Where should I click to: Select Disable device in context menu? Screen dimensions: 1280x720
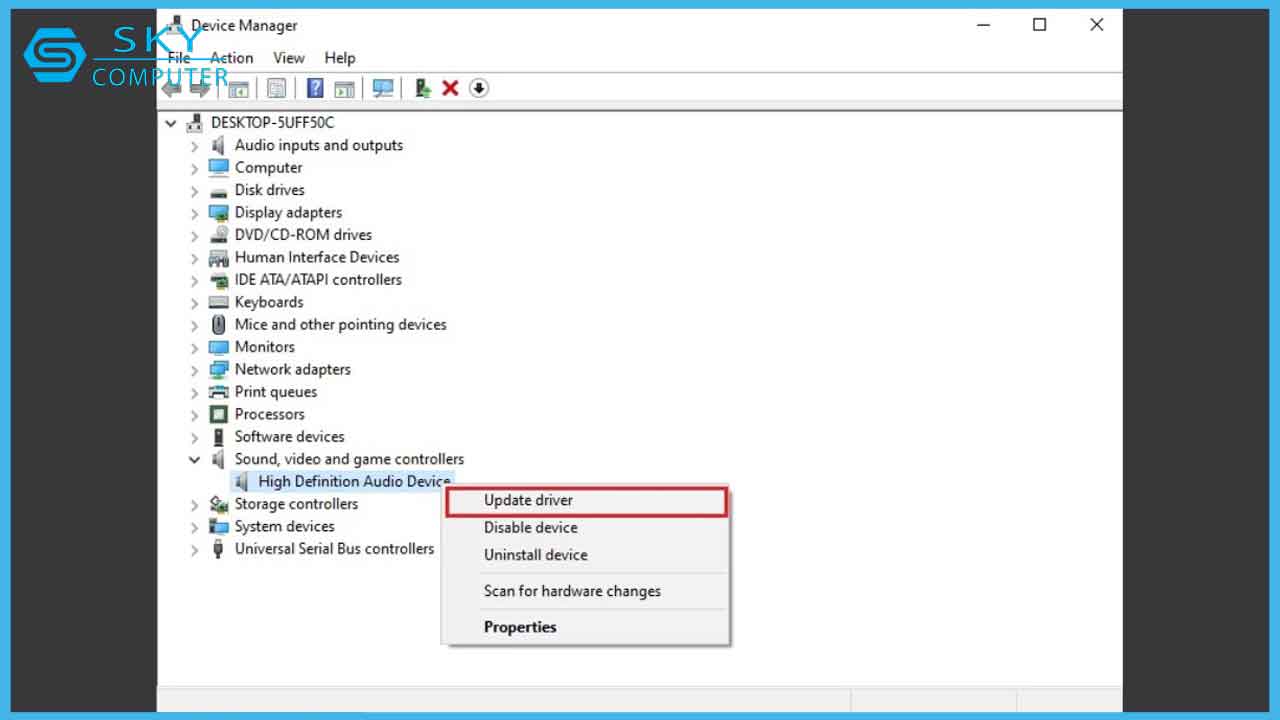(530, 527)
